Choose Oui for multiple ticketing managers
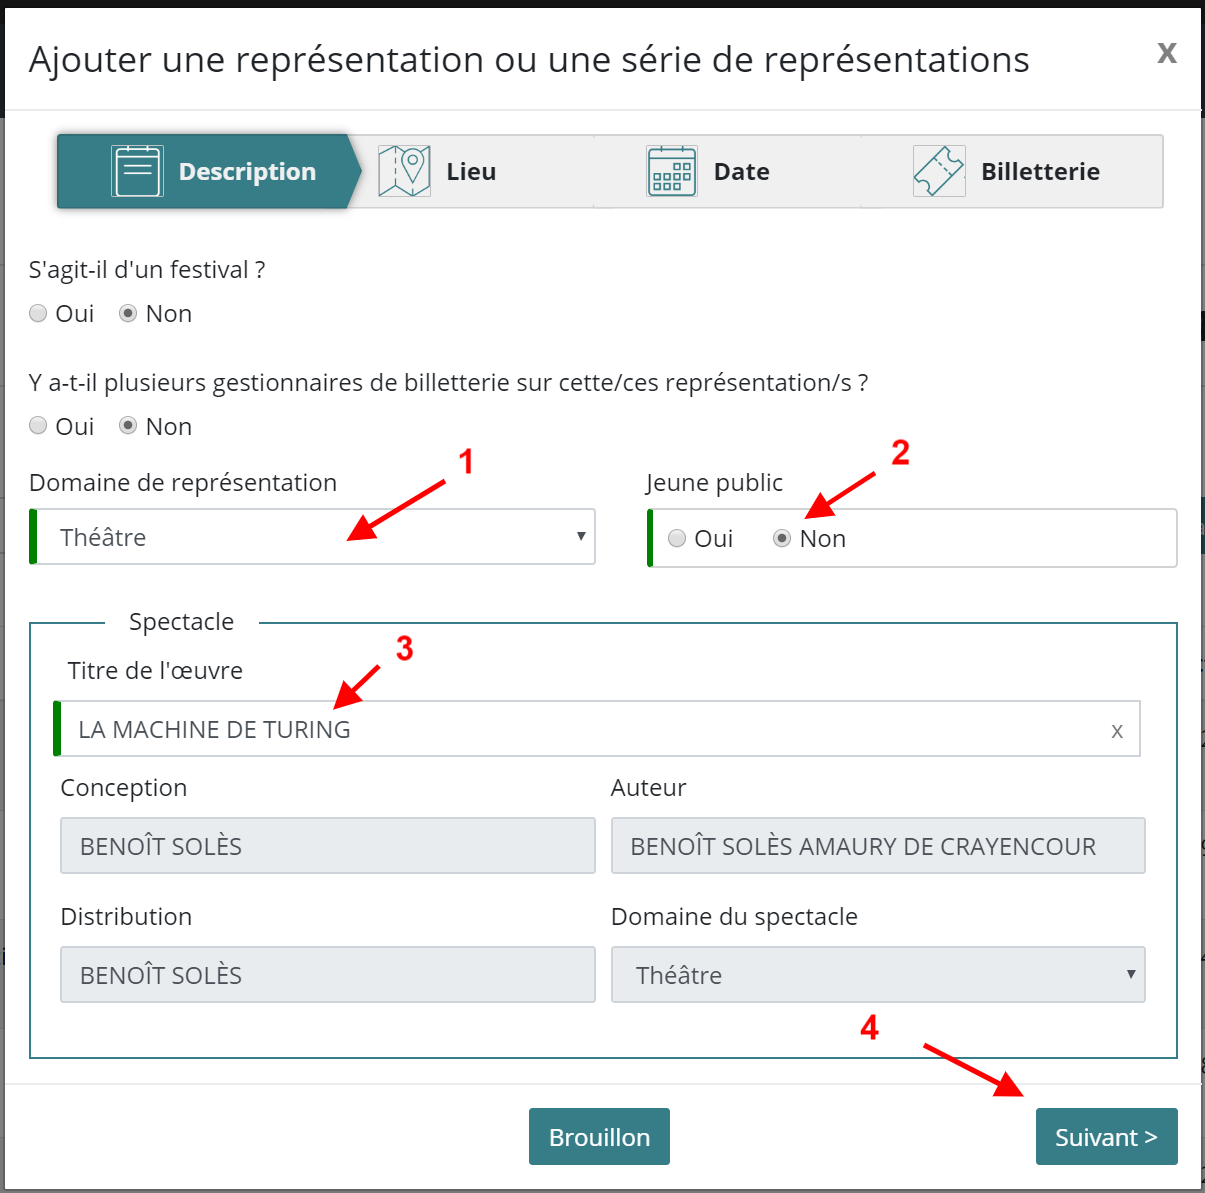This screenshot has height=1193, width=1205. (39, 427)
